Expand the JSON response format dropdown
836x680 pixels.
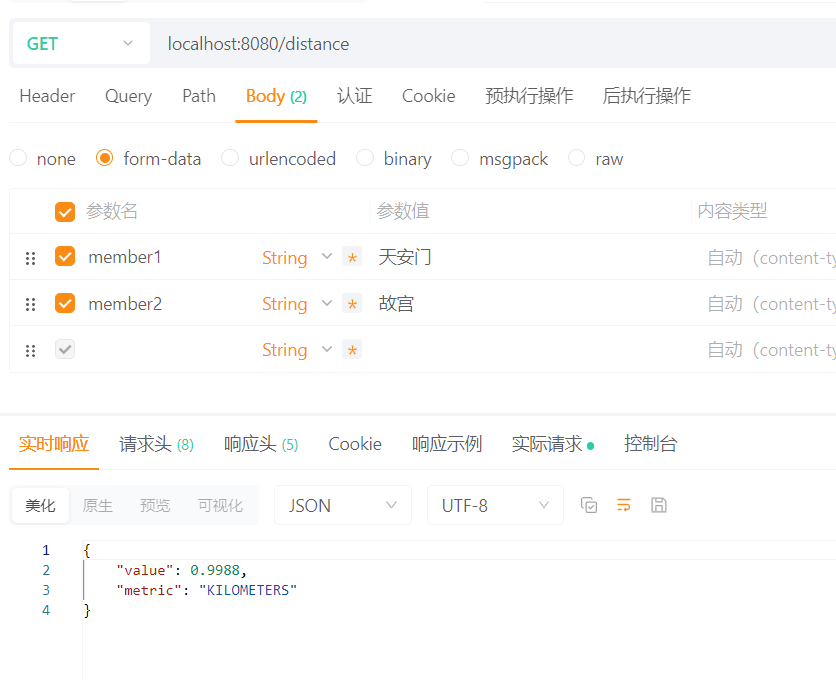click(x=342, y=505)
